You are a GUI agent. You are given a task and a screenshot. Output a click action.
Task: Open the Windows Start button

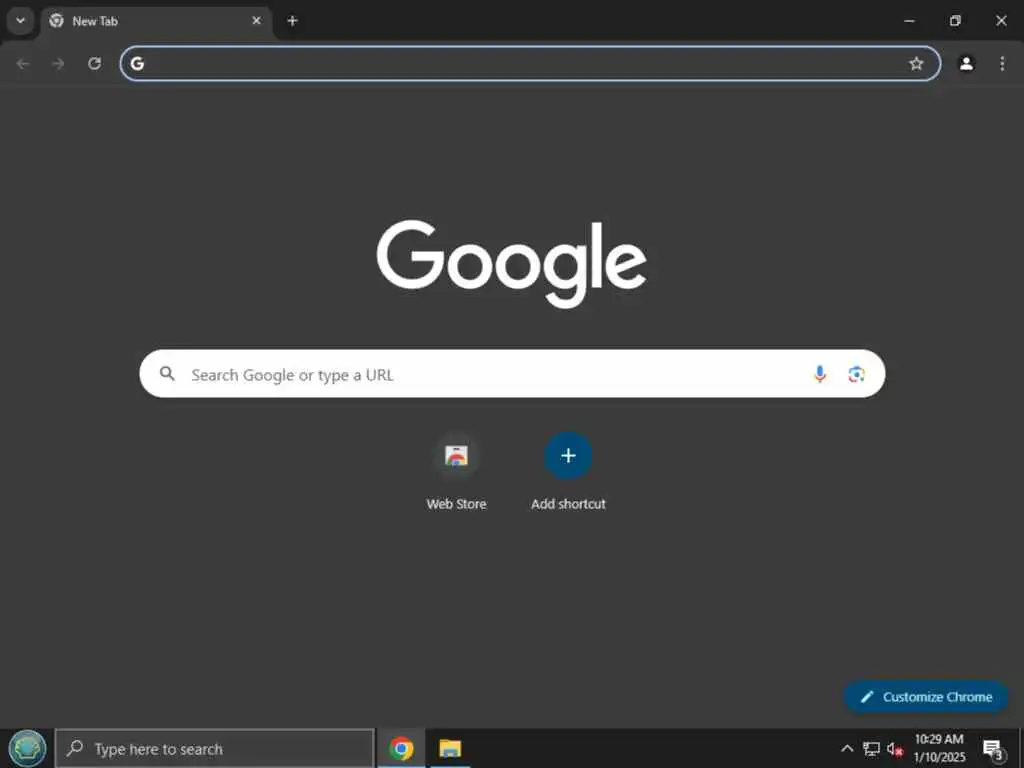[x=27, y=748]
